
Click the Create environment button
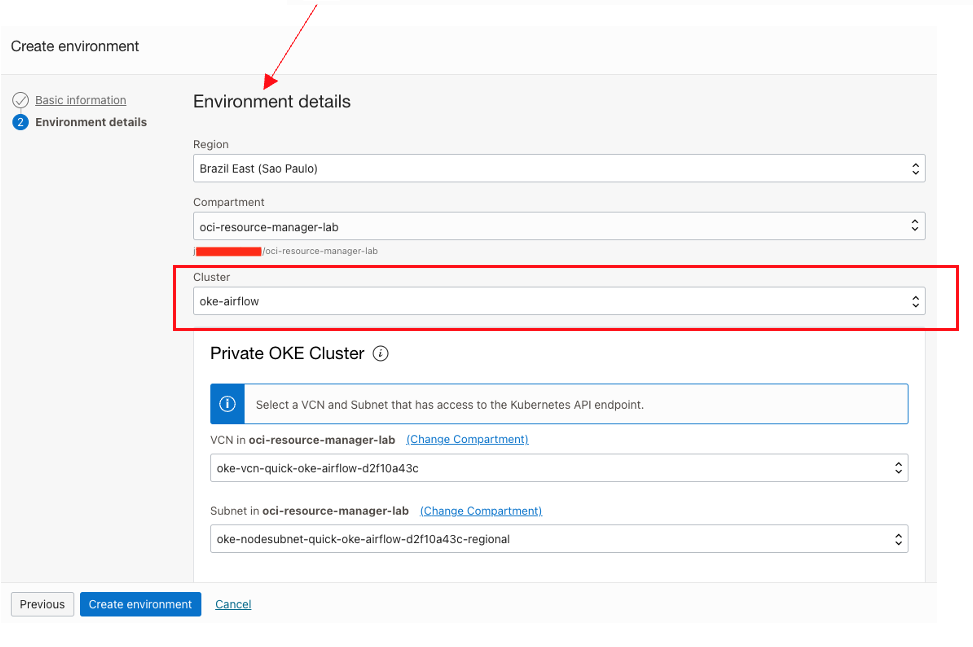click(140, 604)
